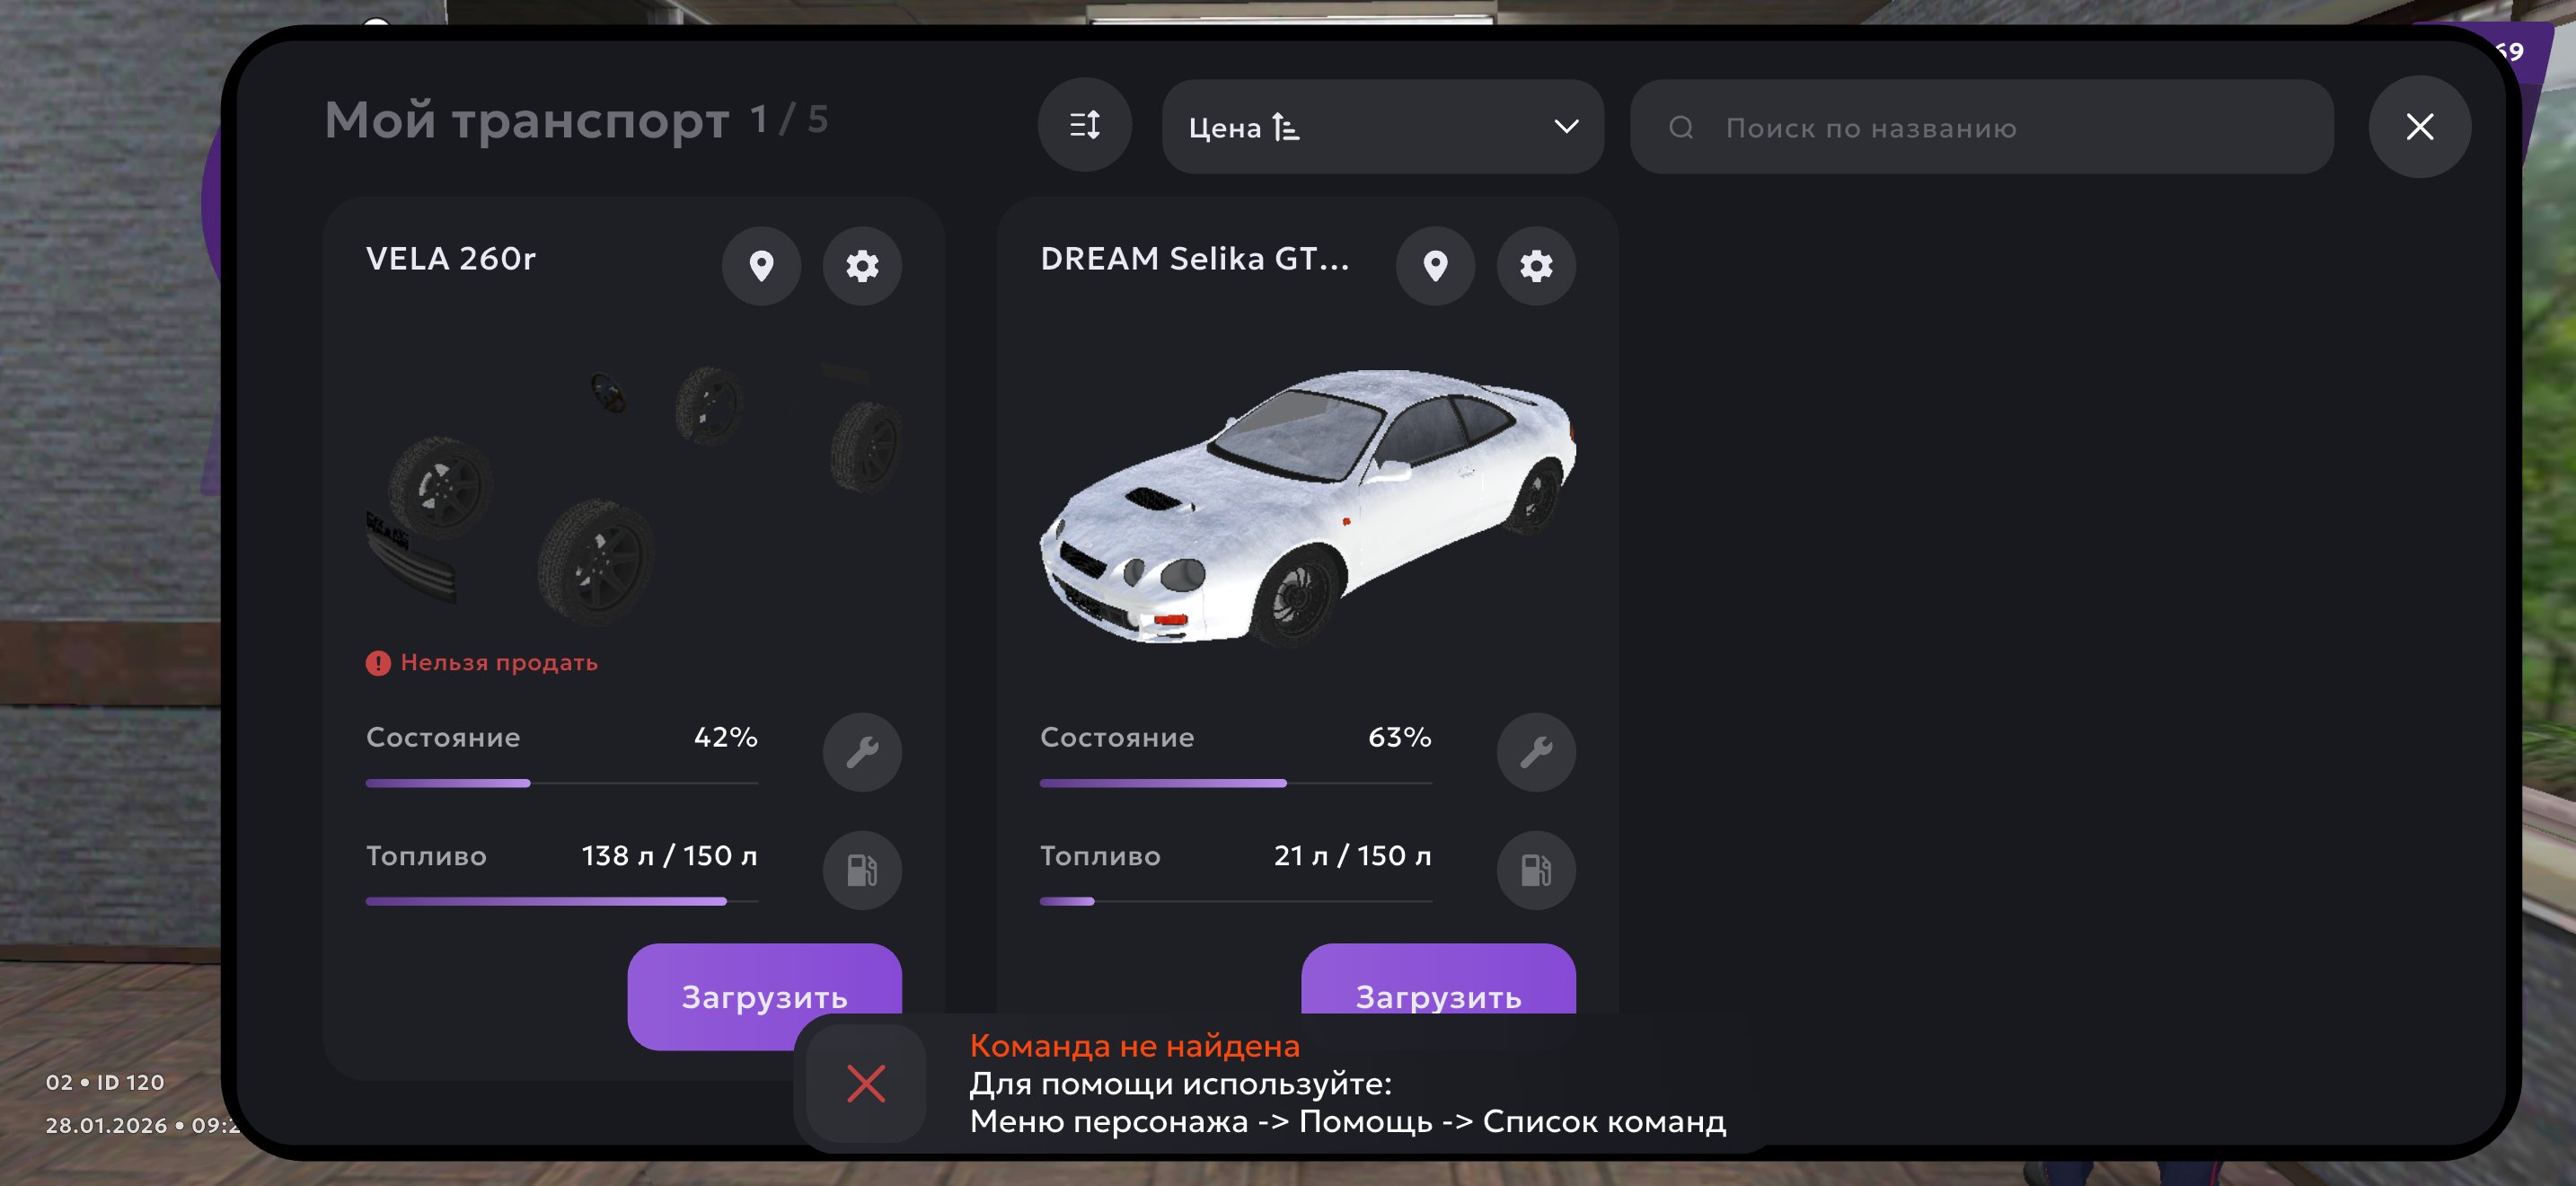Screen dimensions: 2576x1186
Task: Repair VELA 260r with wrench icon
Action: click(862, 752)
